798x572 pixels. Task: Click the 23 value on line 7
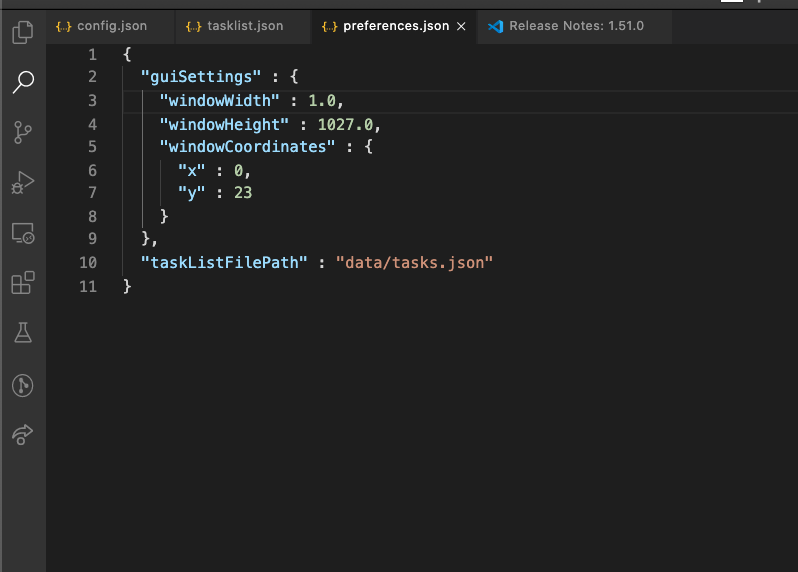243,192
